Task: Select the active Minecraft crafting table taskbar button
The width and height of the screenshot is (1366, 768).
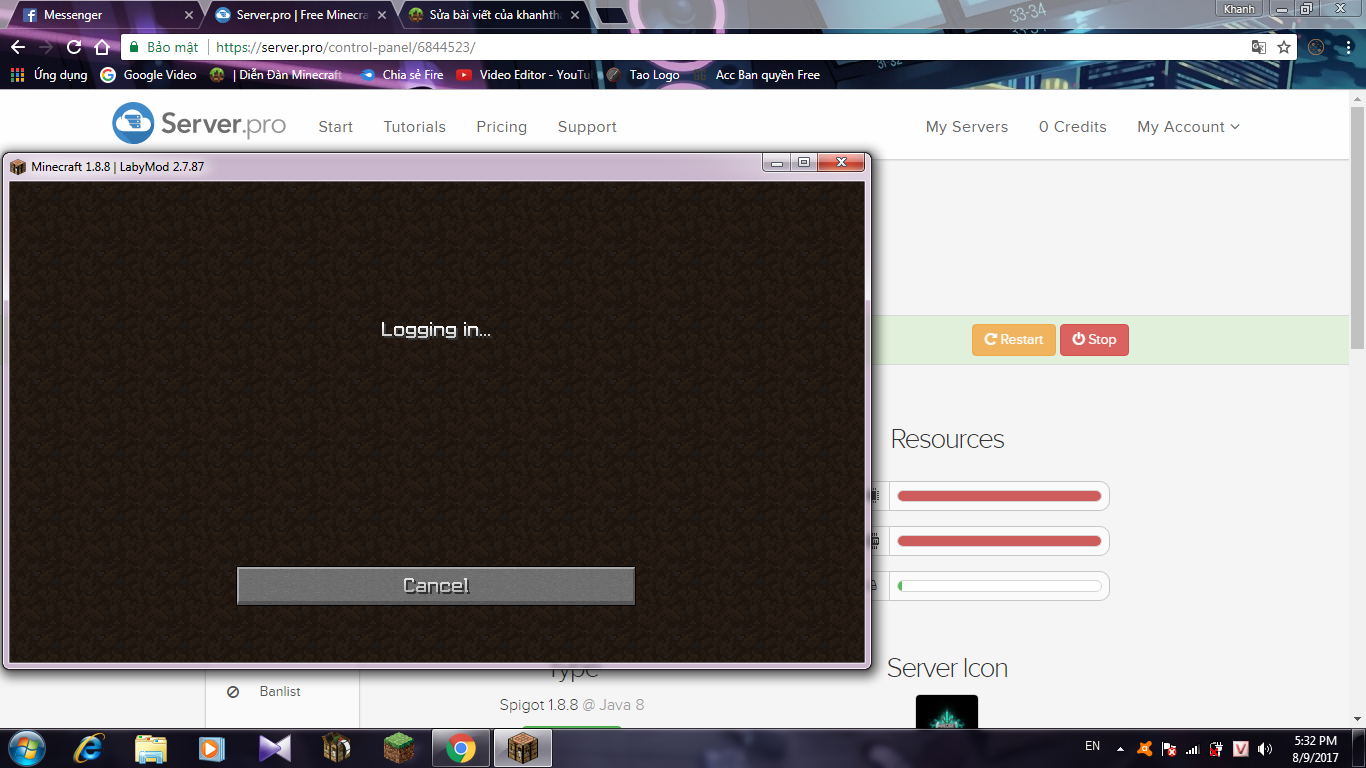Action: tap(522, 748)
